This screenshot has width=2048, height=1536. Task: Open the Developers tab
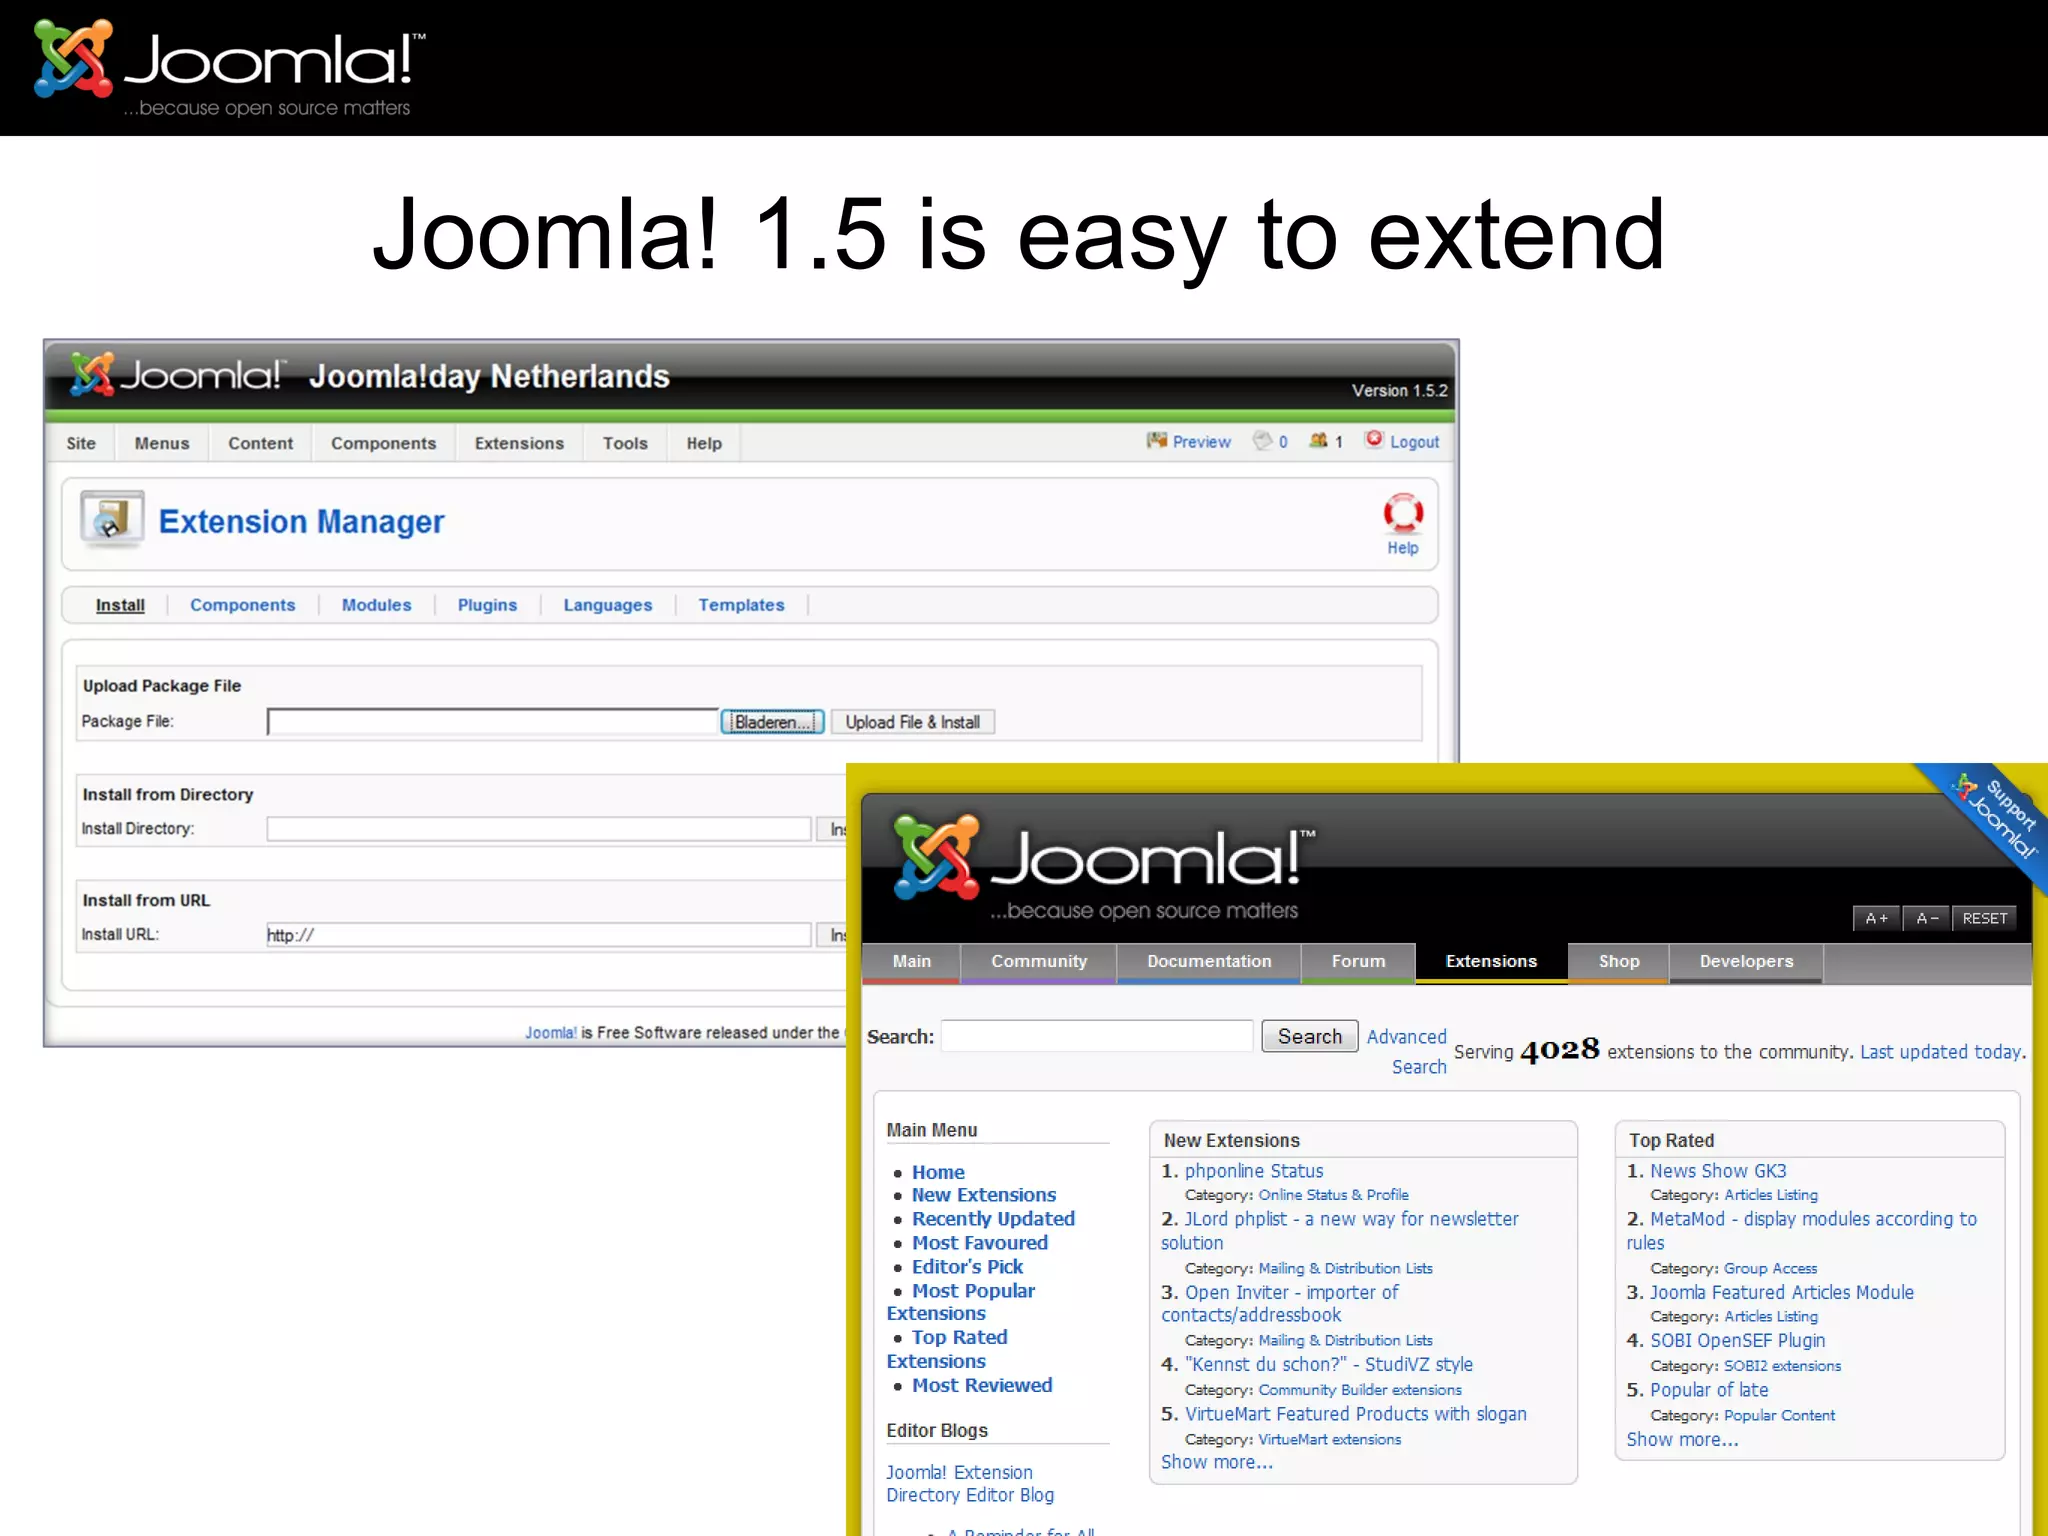click(1746, 962)
